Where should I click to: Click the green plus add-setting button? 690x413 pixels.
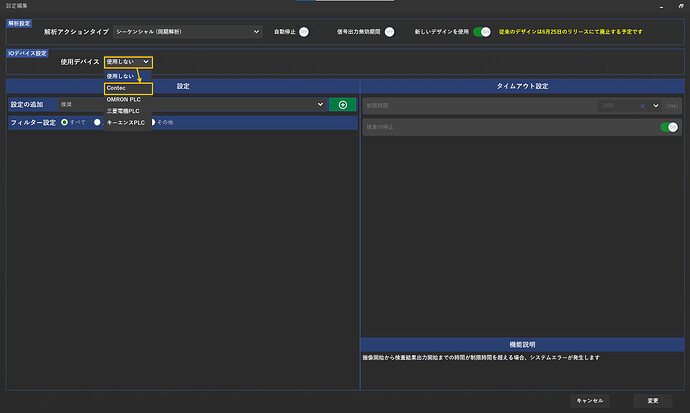tap(342, 105)
